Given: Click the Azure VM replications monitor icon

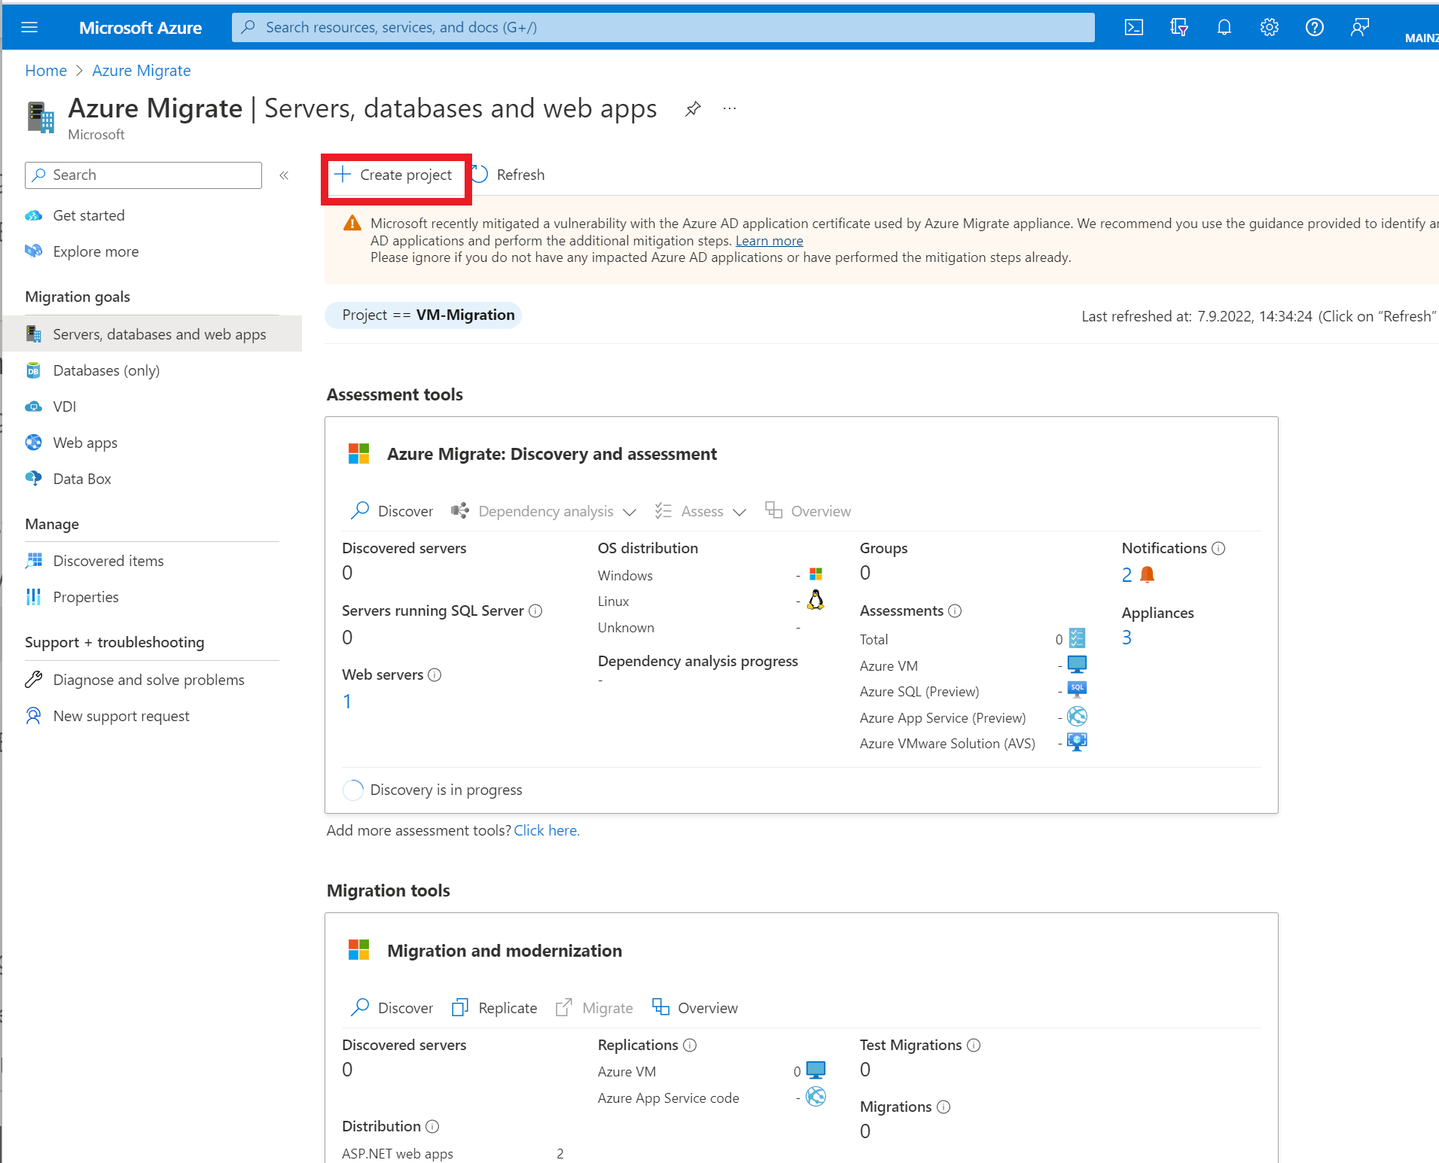Looking at the screenshot, I should coord(816,1070).
